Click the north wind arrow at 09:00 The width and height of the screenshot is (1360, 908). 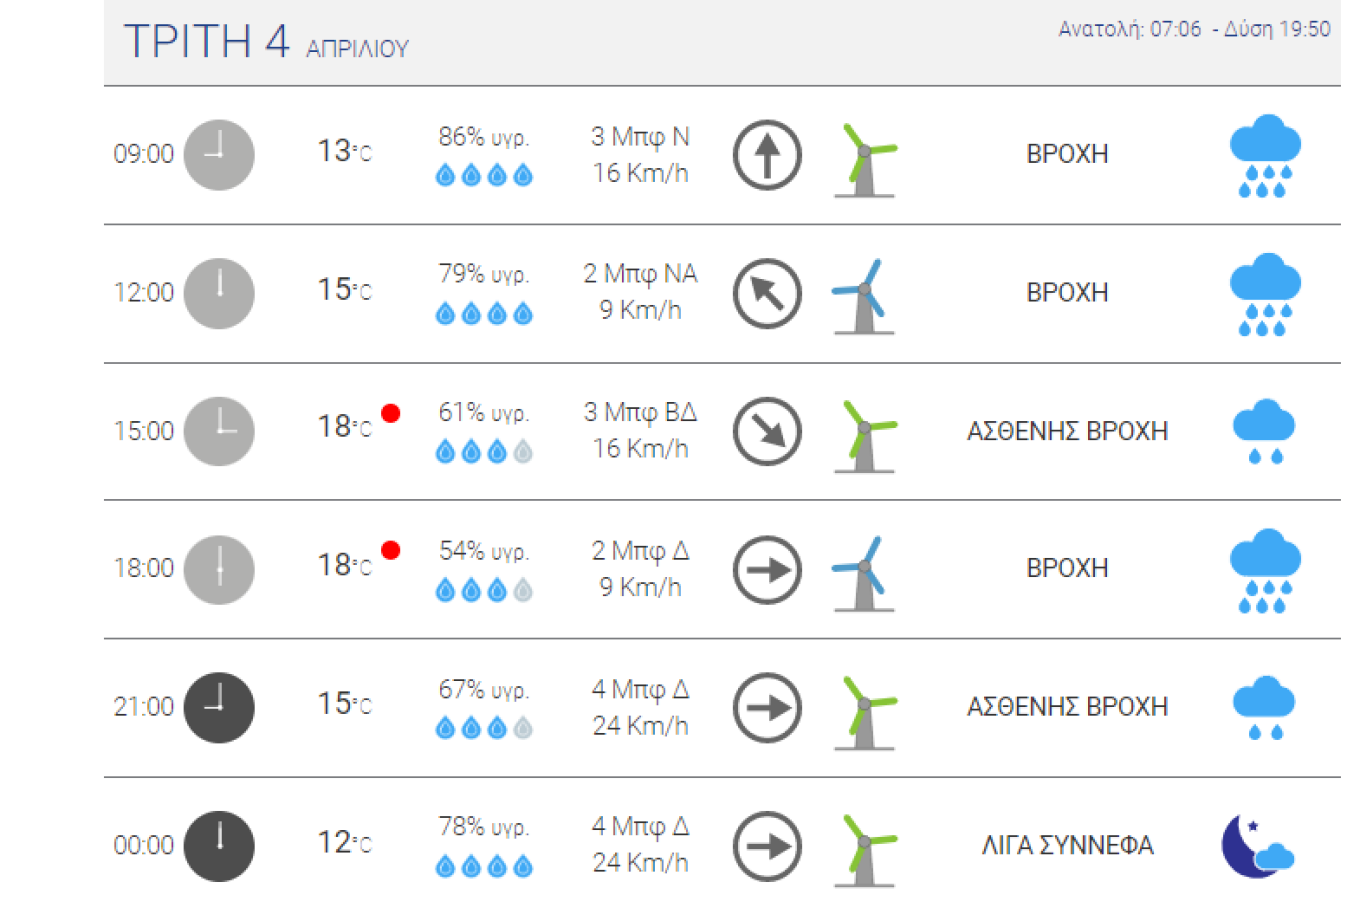[x=767, y=155]
